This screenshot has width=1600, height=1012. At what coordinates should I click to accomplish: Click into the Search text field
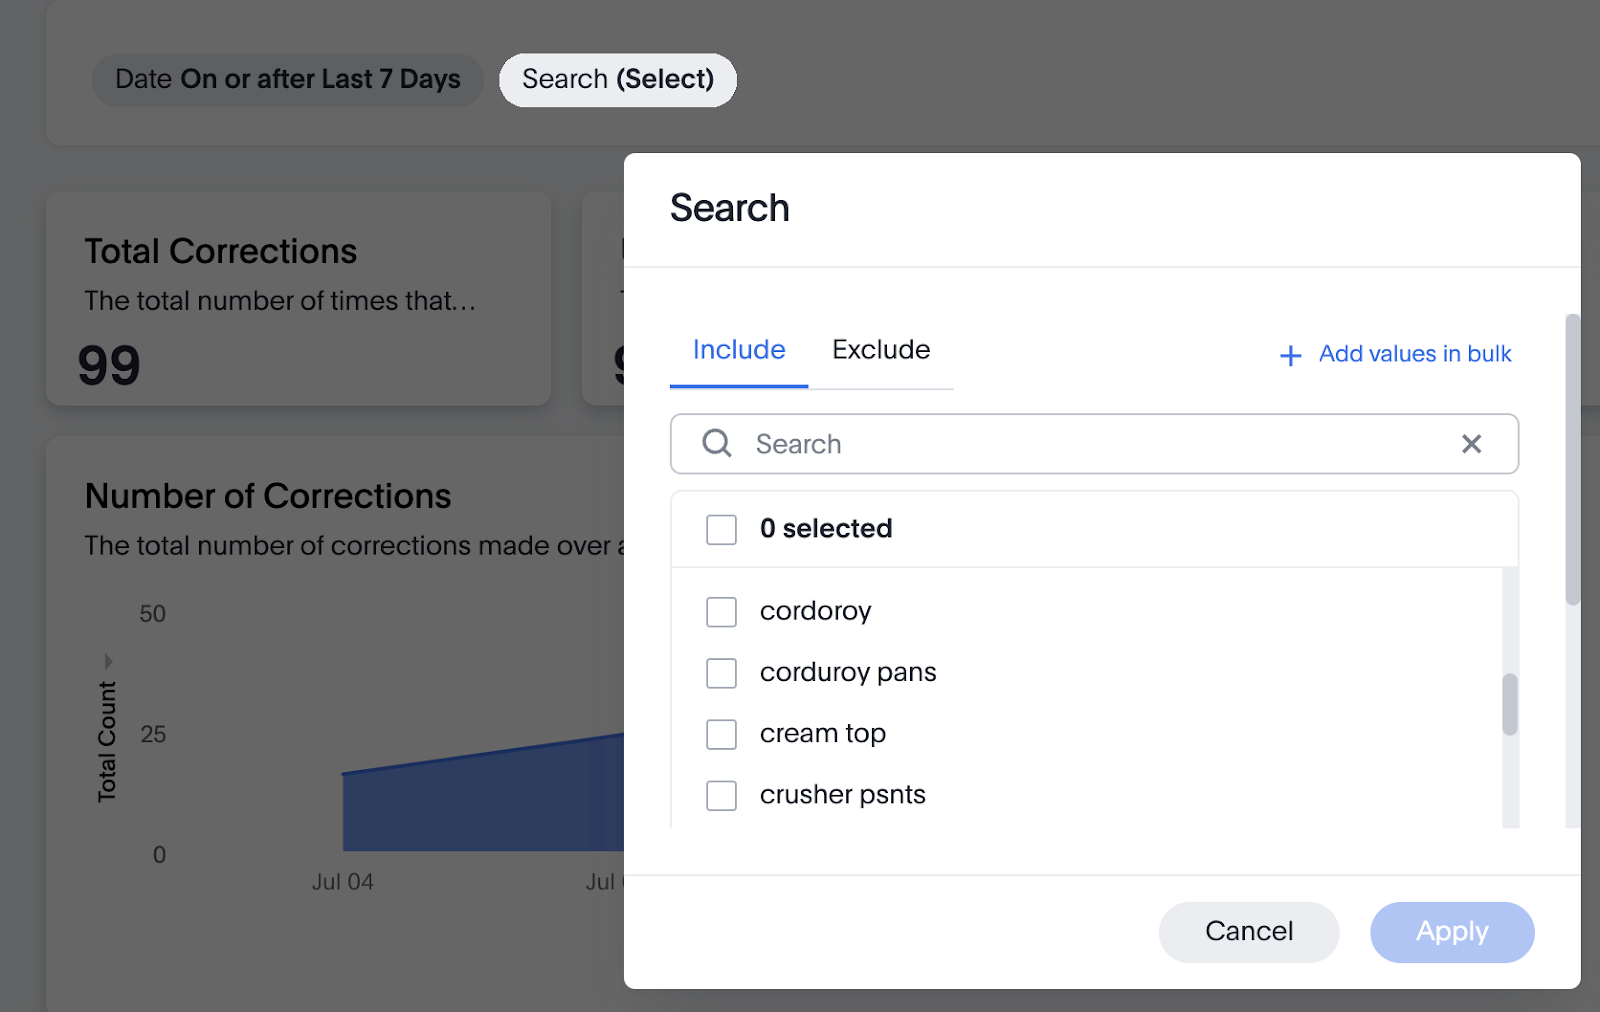[x=1095, y=444]
